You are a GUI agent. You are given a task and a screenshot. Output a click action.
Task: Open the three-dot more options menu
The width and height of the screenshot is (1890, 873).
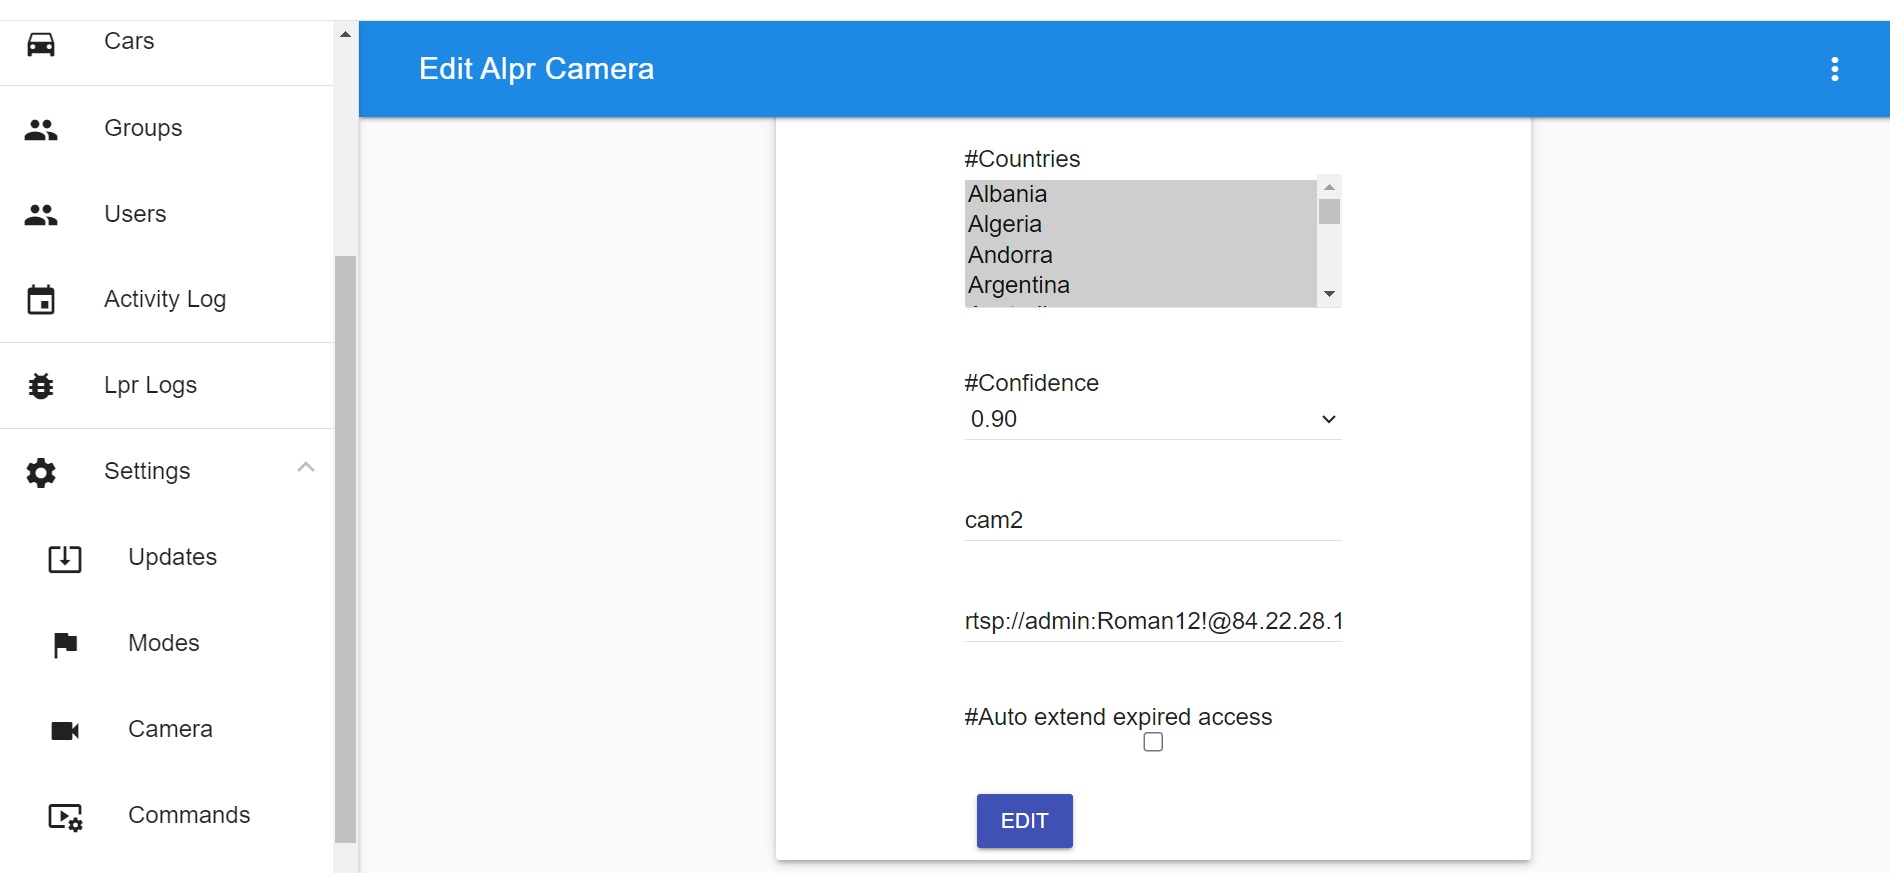click(1834, 69)
